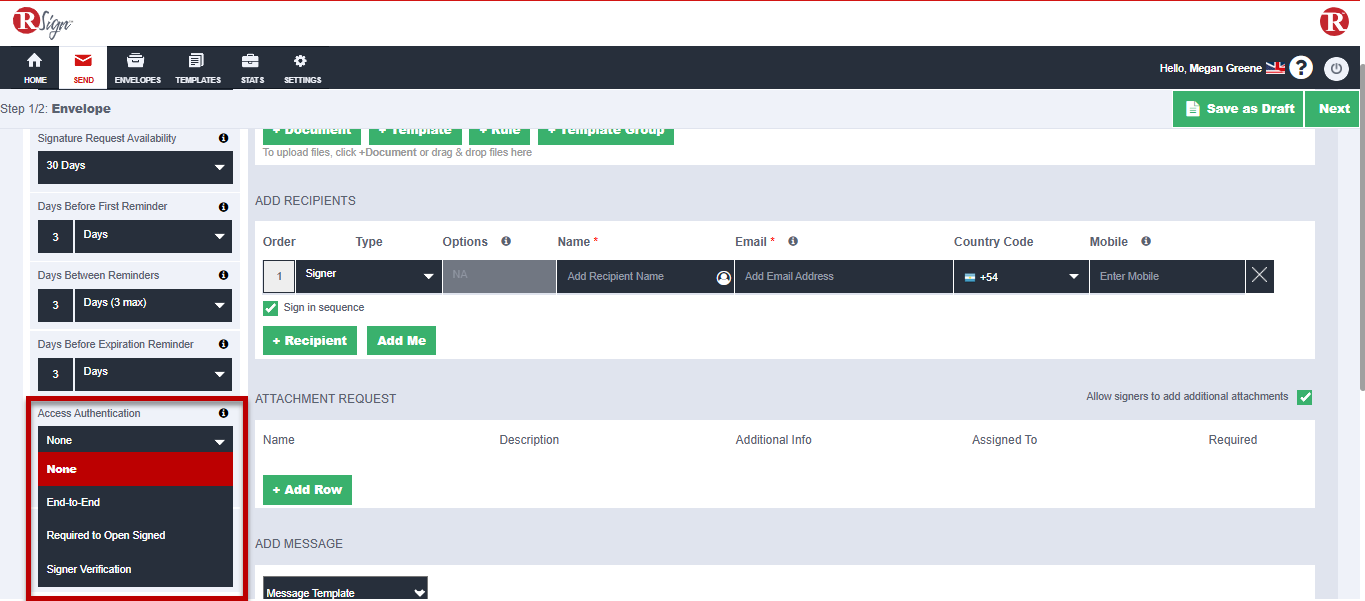Open help via the question mark icon

tap(1300, 67)
